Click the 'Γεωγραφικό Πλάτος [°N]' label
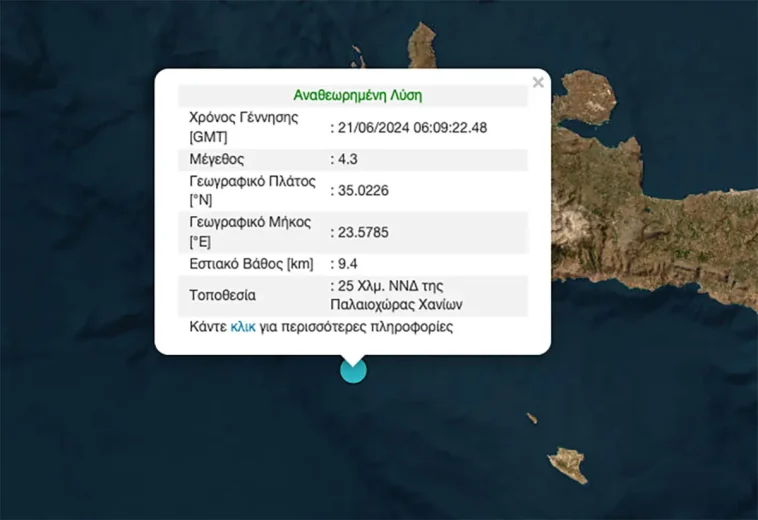Image resolution: width=758 pixels, height=520 pixels. [x=252, y=191]
